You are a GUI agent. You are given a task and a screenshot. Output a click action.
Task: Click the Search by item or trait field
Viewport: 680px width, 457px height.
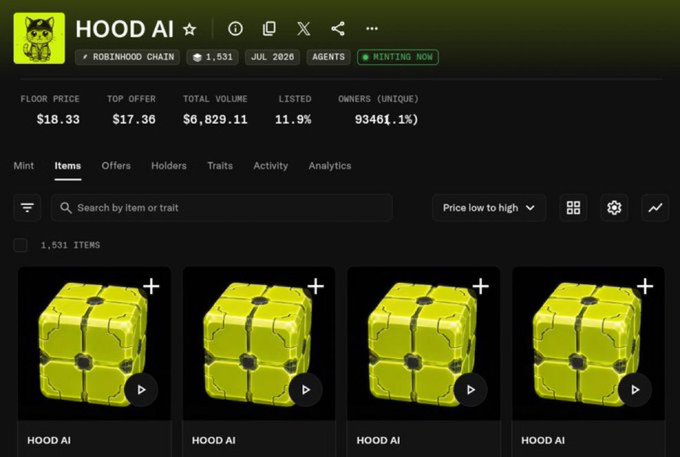tap(222, 208)
